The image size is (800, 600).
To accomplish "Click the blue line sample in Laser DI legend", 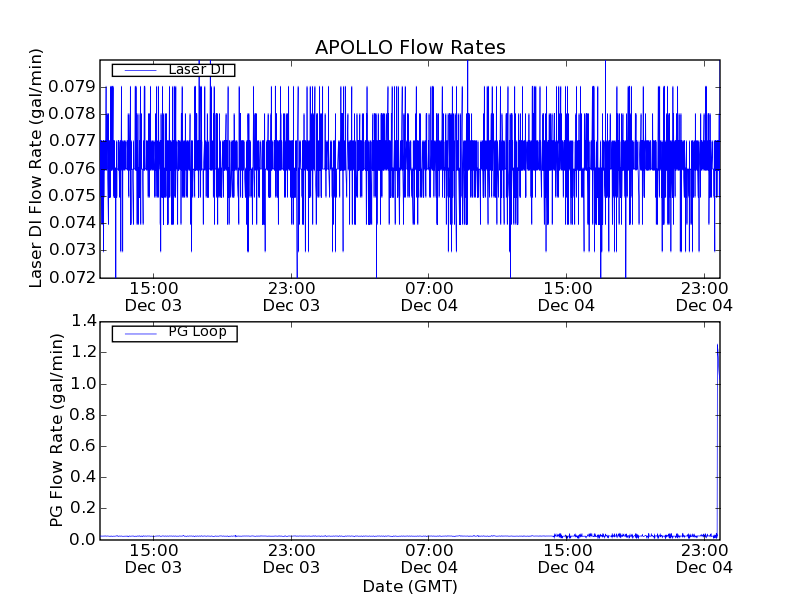I will [x=137, y=70].
